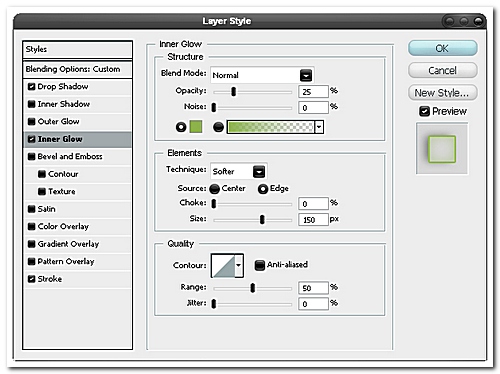Open the Gradient Overlay settings row

pos(77,244)
